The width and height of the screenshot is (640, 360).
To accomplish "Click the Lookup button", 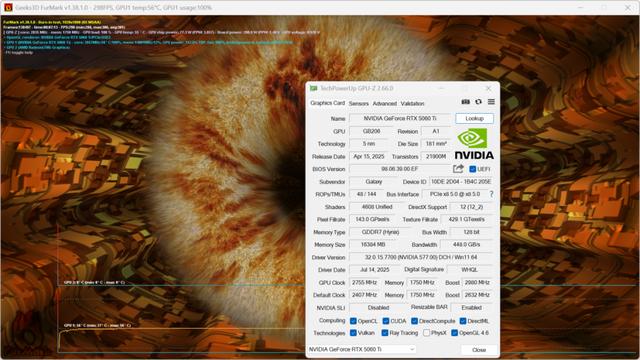I will (x=474, y=118).
